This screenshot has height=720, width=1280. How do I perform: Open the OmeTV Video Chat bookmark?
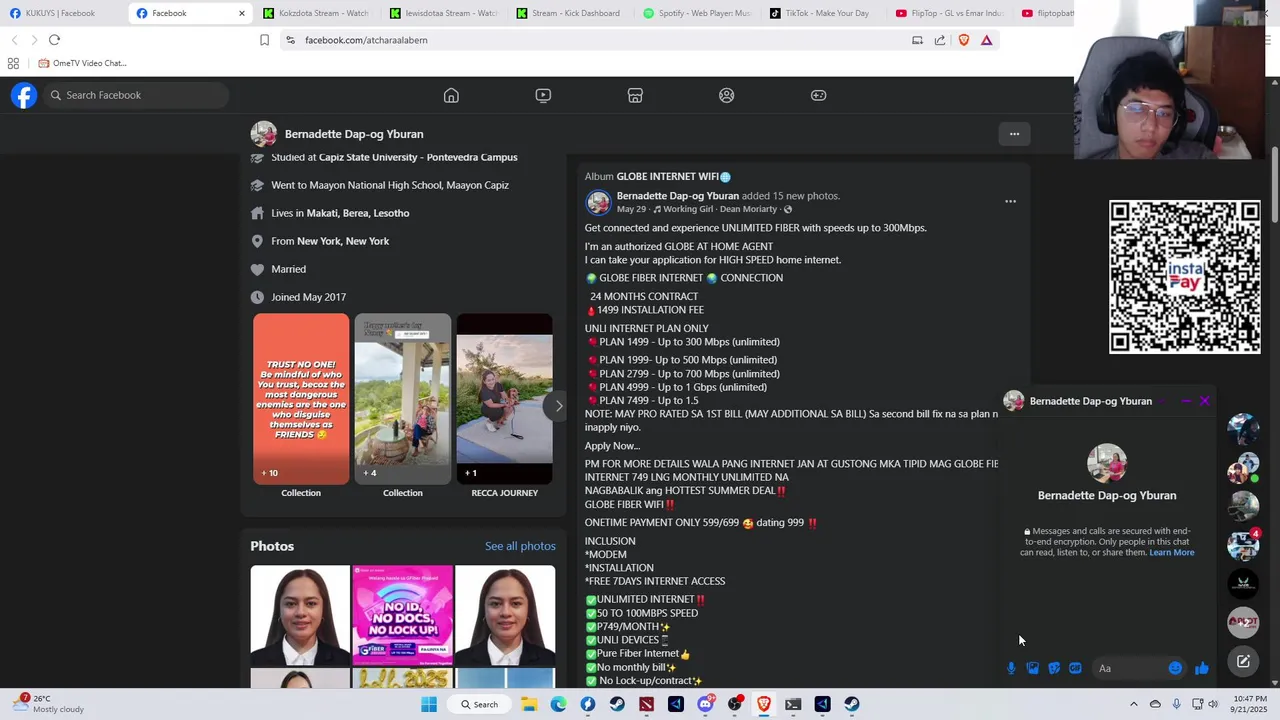(x=82, y=63)
